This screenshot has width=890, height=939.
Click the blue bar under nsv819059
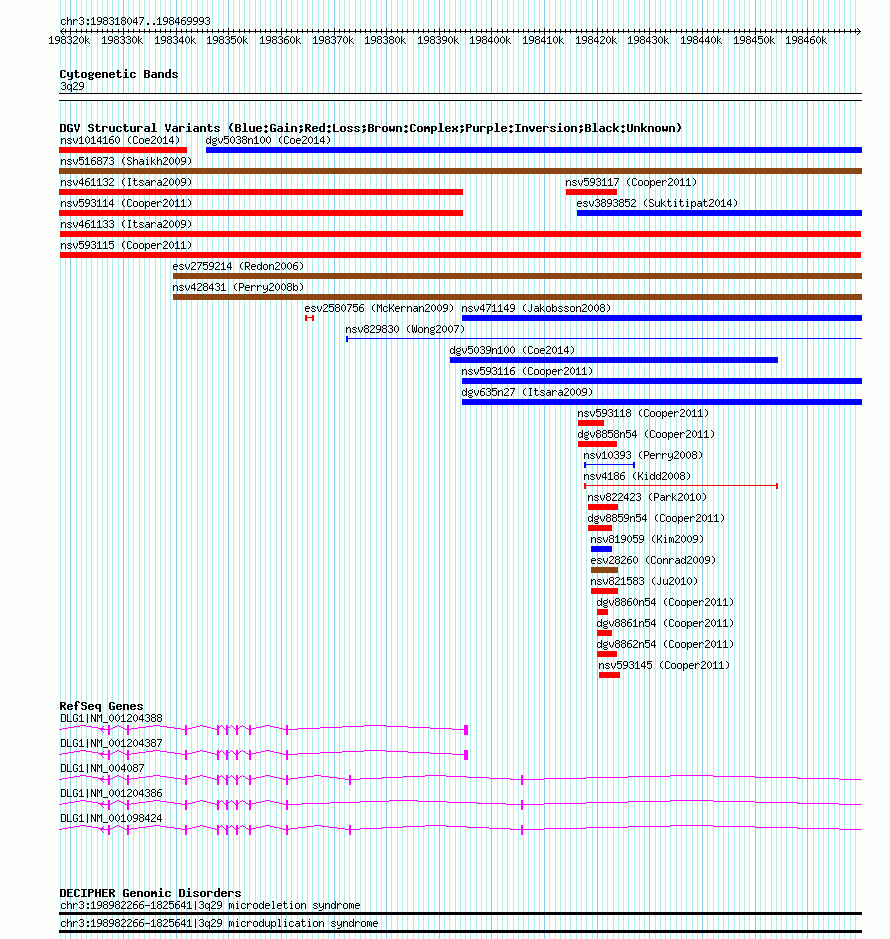601,549
